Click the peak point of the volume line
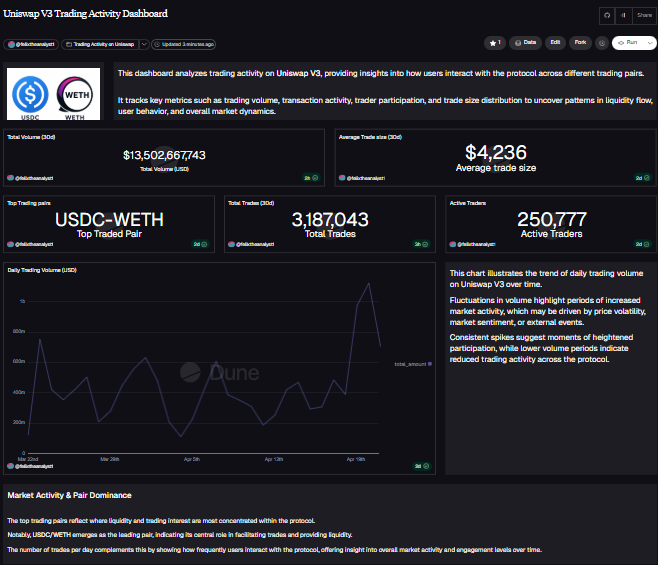The height and width of the screenshot is (565, 658). click(369, 283)
